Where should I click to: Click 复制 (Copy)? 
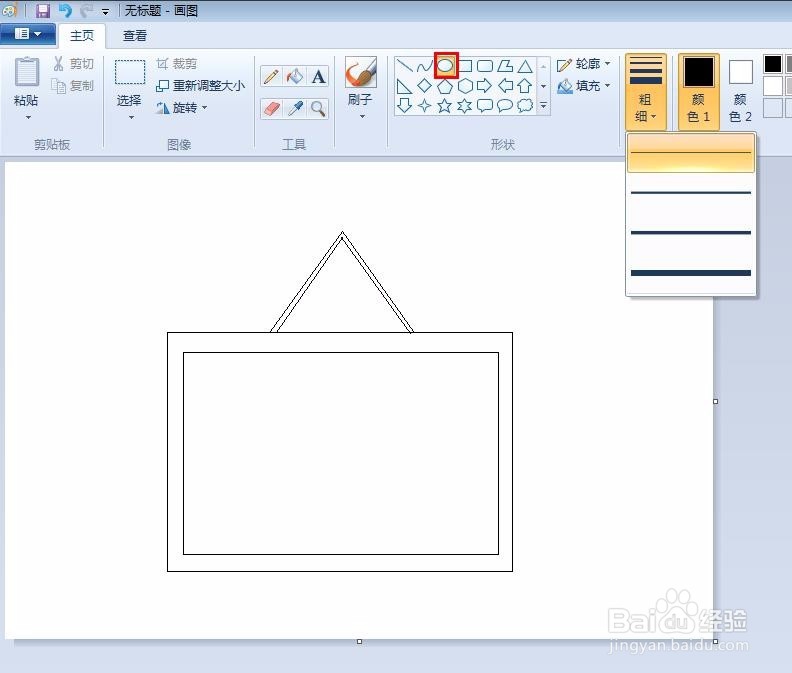coord(74,86)
